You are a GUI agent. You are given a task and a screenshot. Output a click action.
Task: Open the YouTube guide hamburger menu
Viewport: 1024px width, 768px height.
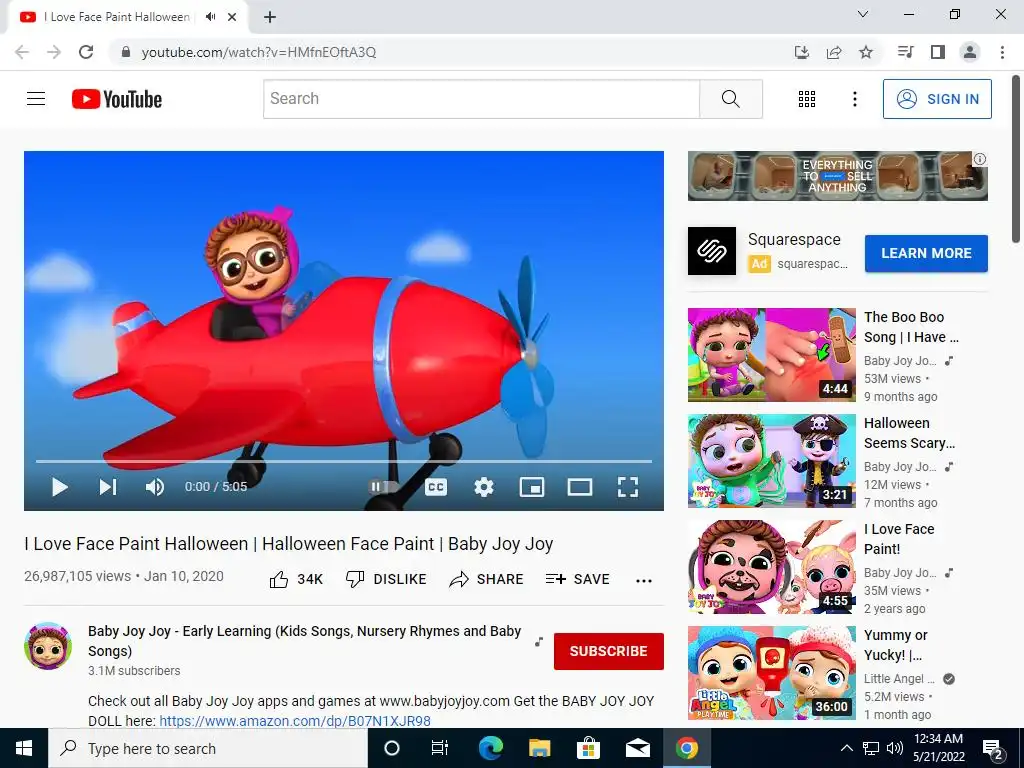[36, 99]
